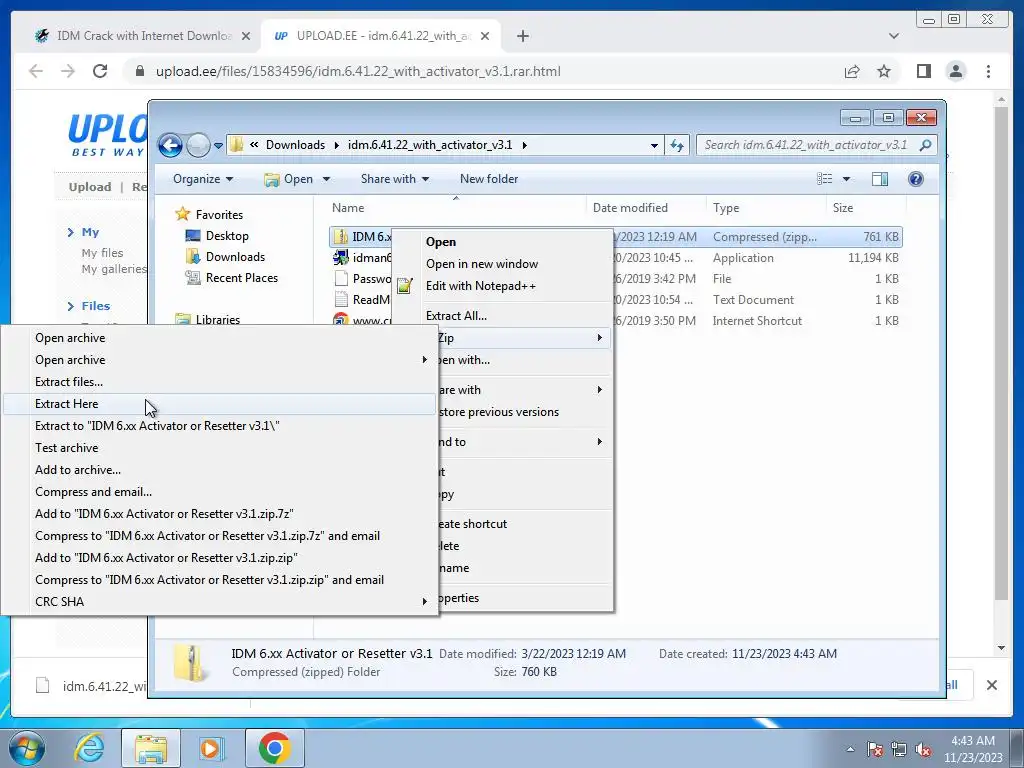Open new Chrome tab with plus
This screenshot has height=768, width=1024.
pos(522,36)
